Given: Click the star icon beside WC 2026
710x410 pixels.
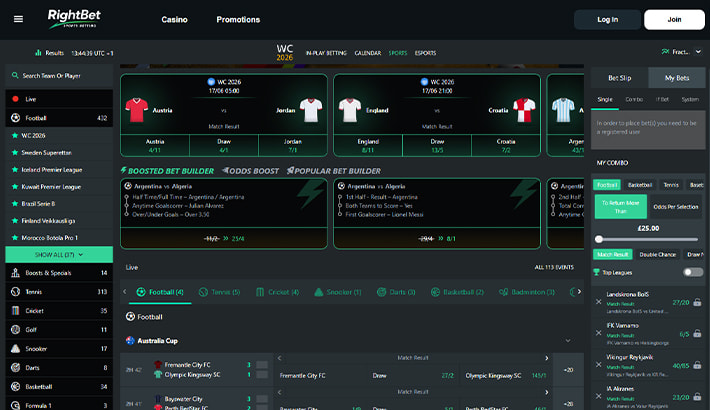Looking at the screenshot, I should click(15, 135).
